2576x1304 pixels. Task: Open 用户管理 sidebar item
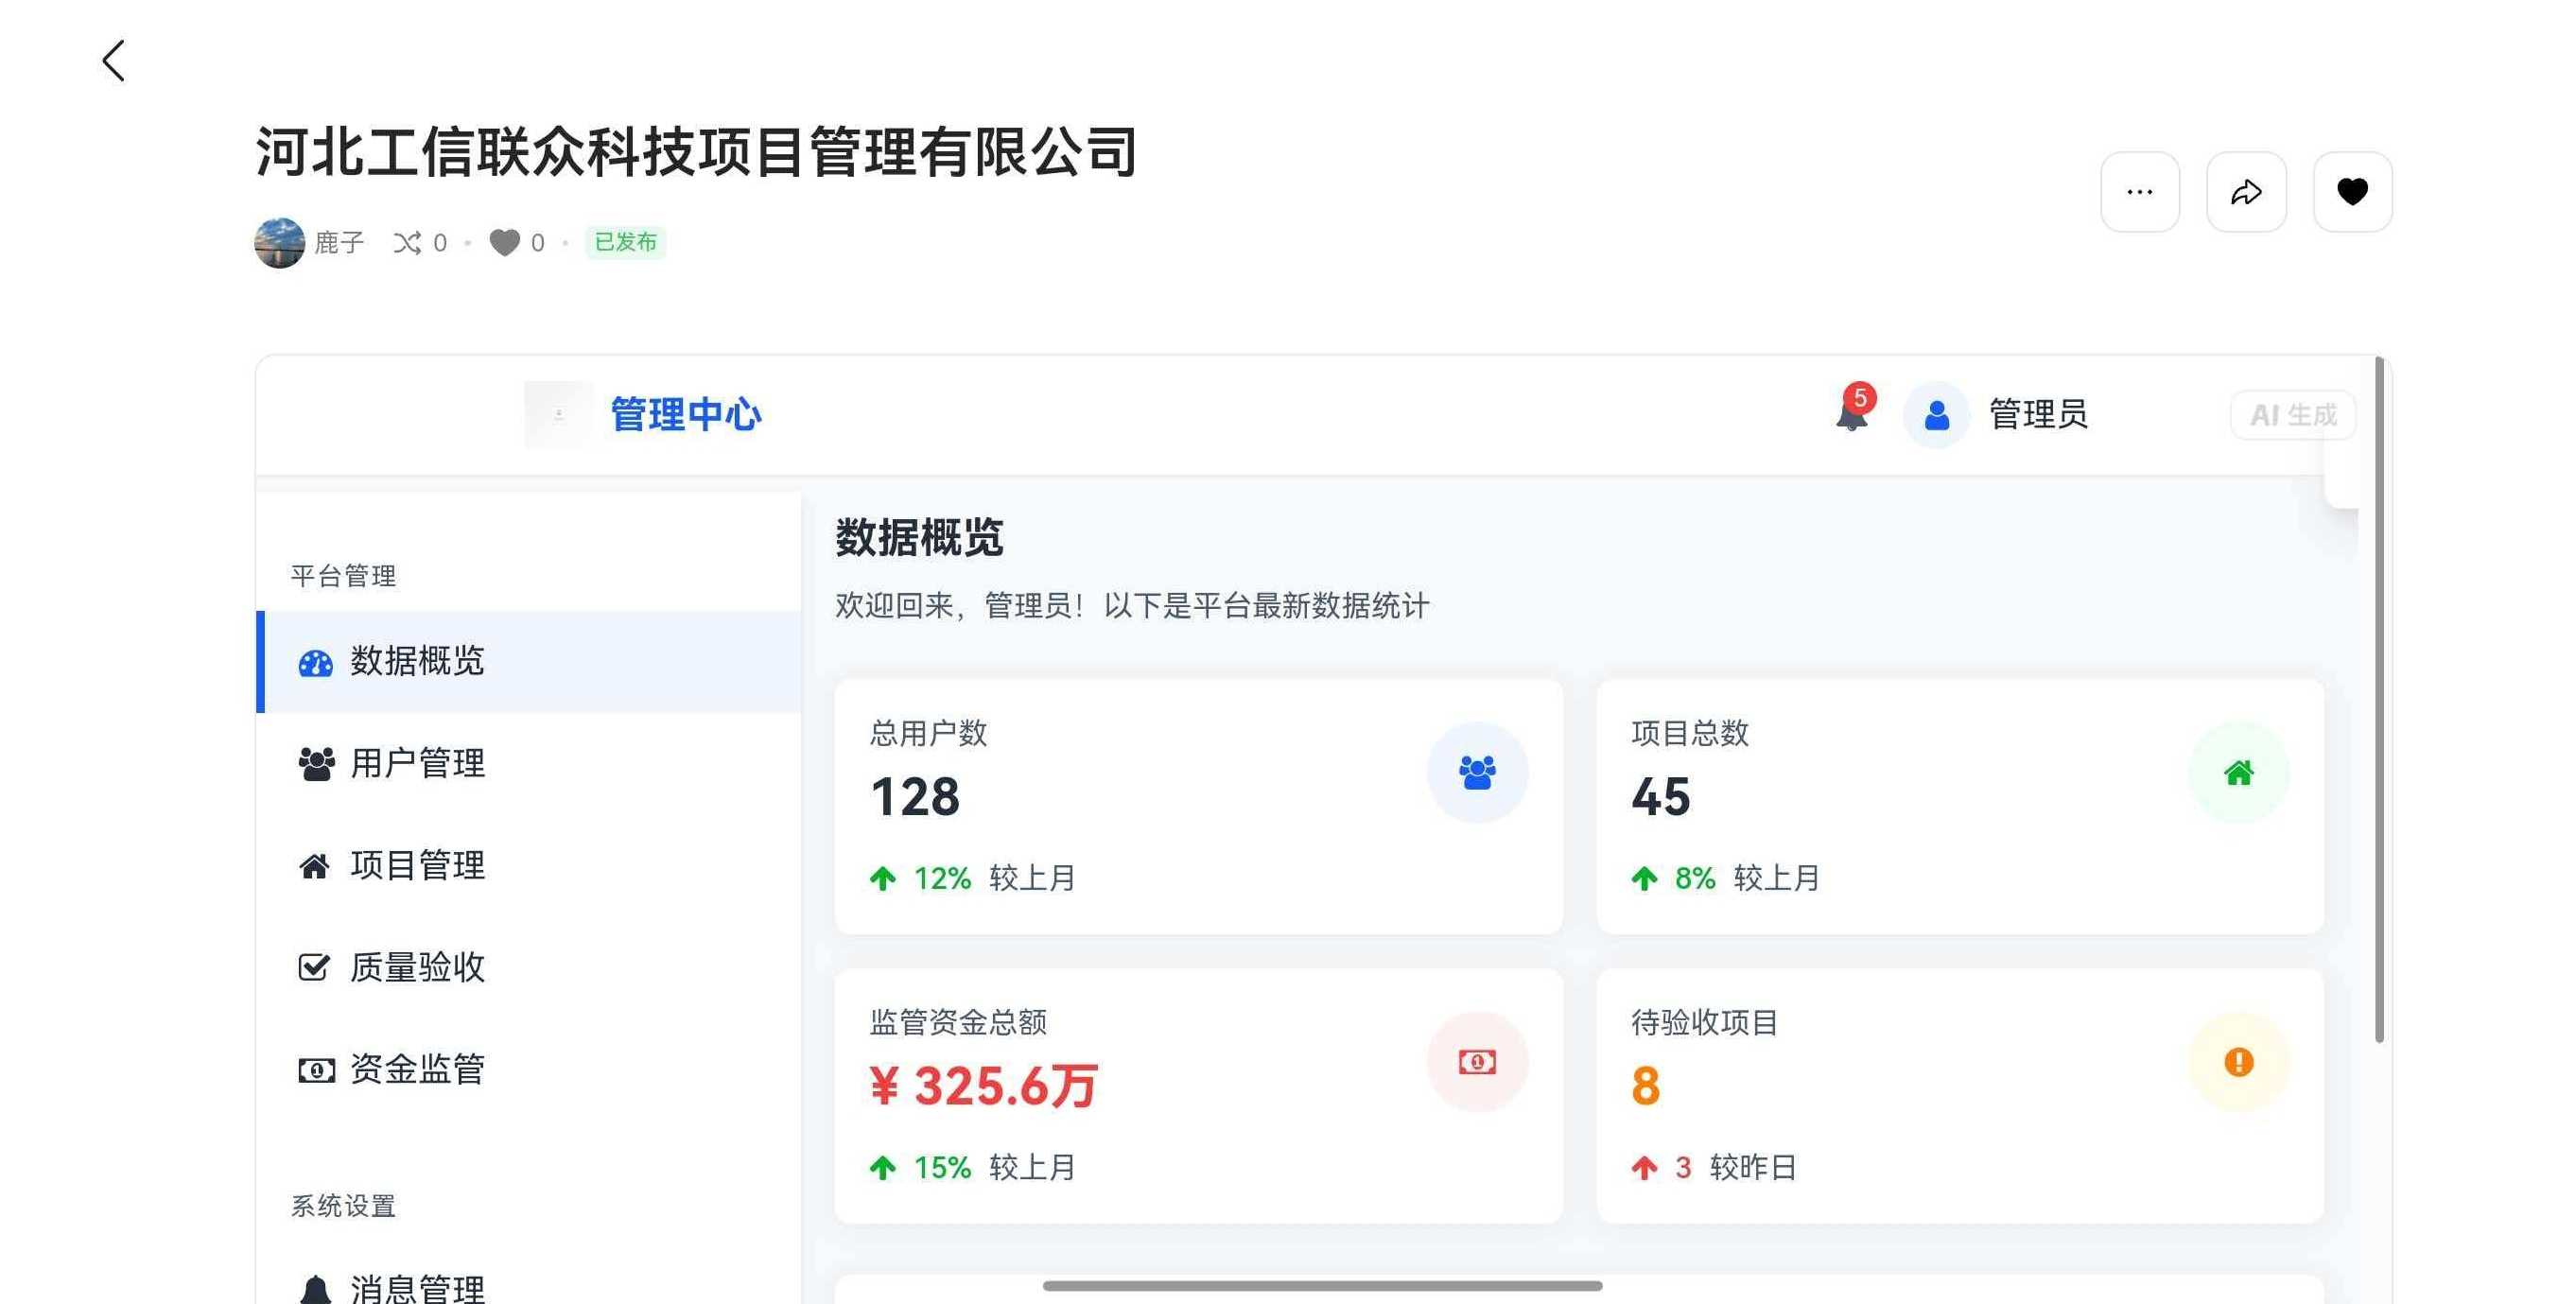coord(418,764)
